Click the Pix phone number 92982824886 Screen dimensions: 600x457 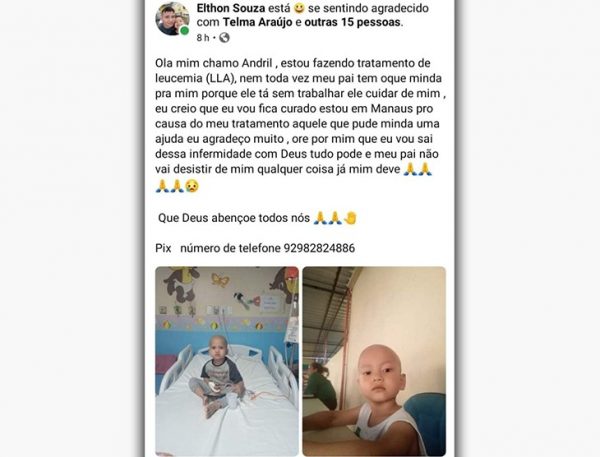pos(319,248)
